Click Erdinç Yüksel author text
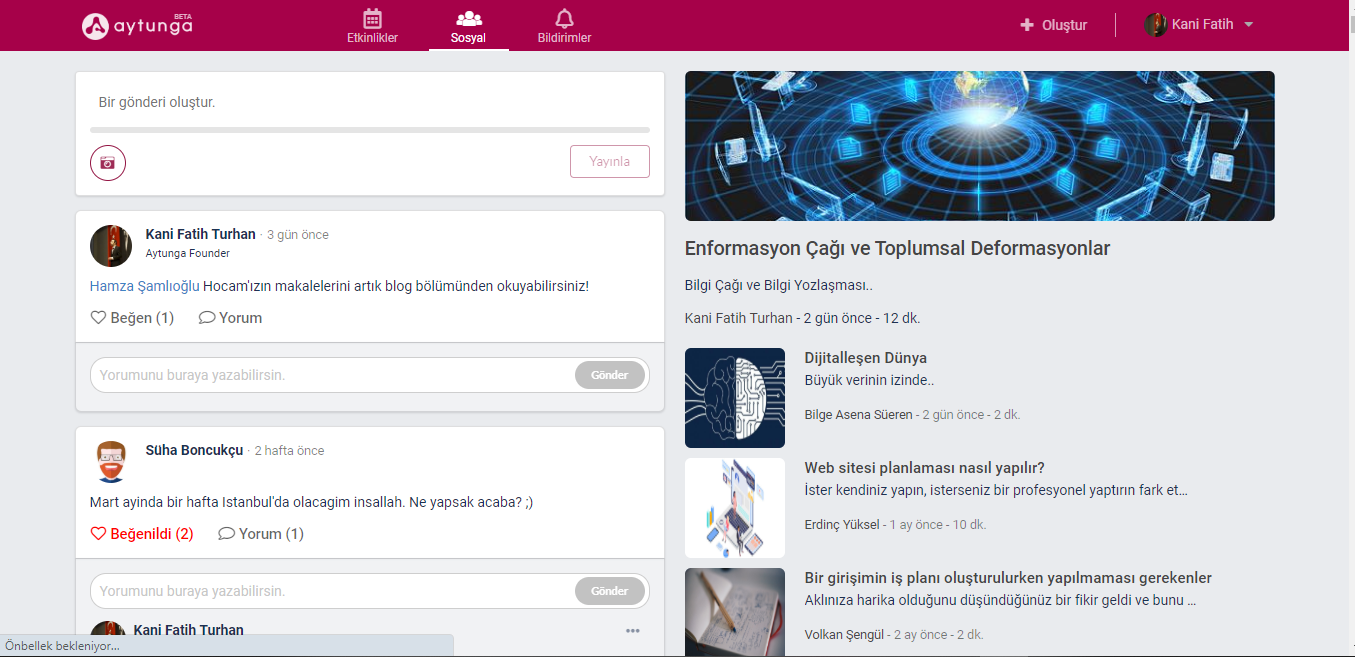The width and height of the screenshot is (1355, 657). 842,524
